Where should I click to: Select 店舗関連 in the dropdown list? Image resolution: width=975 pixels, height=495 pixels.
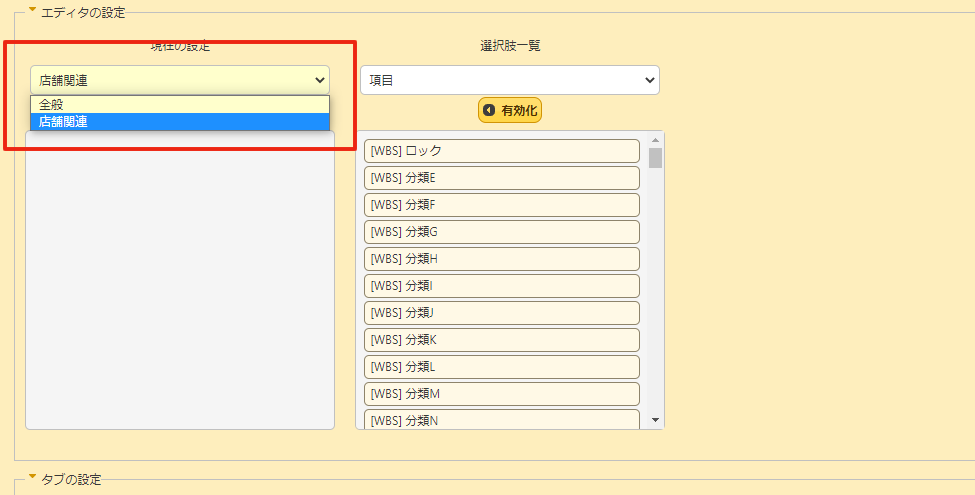pos(180,122)
